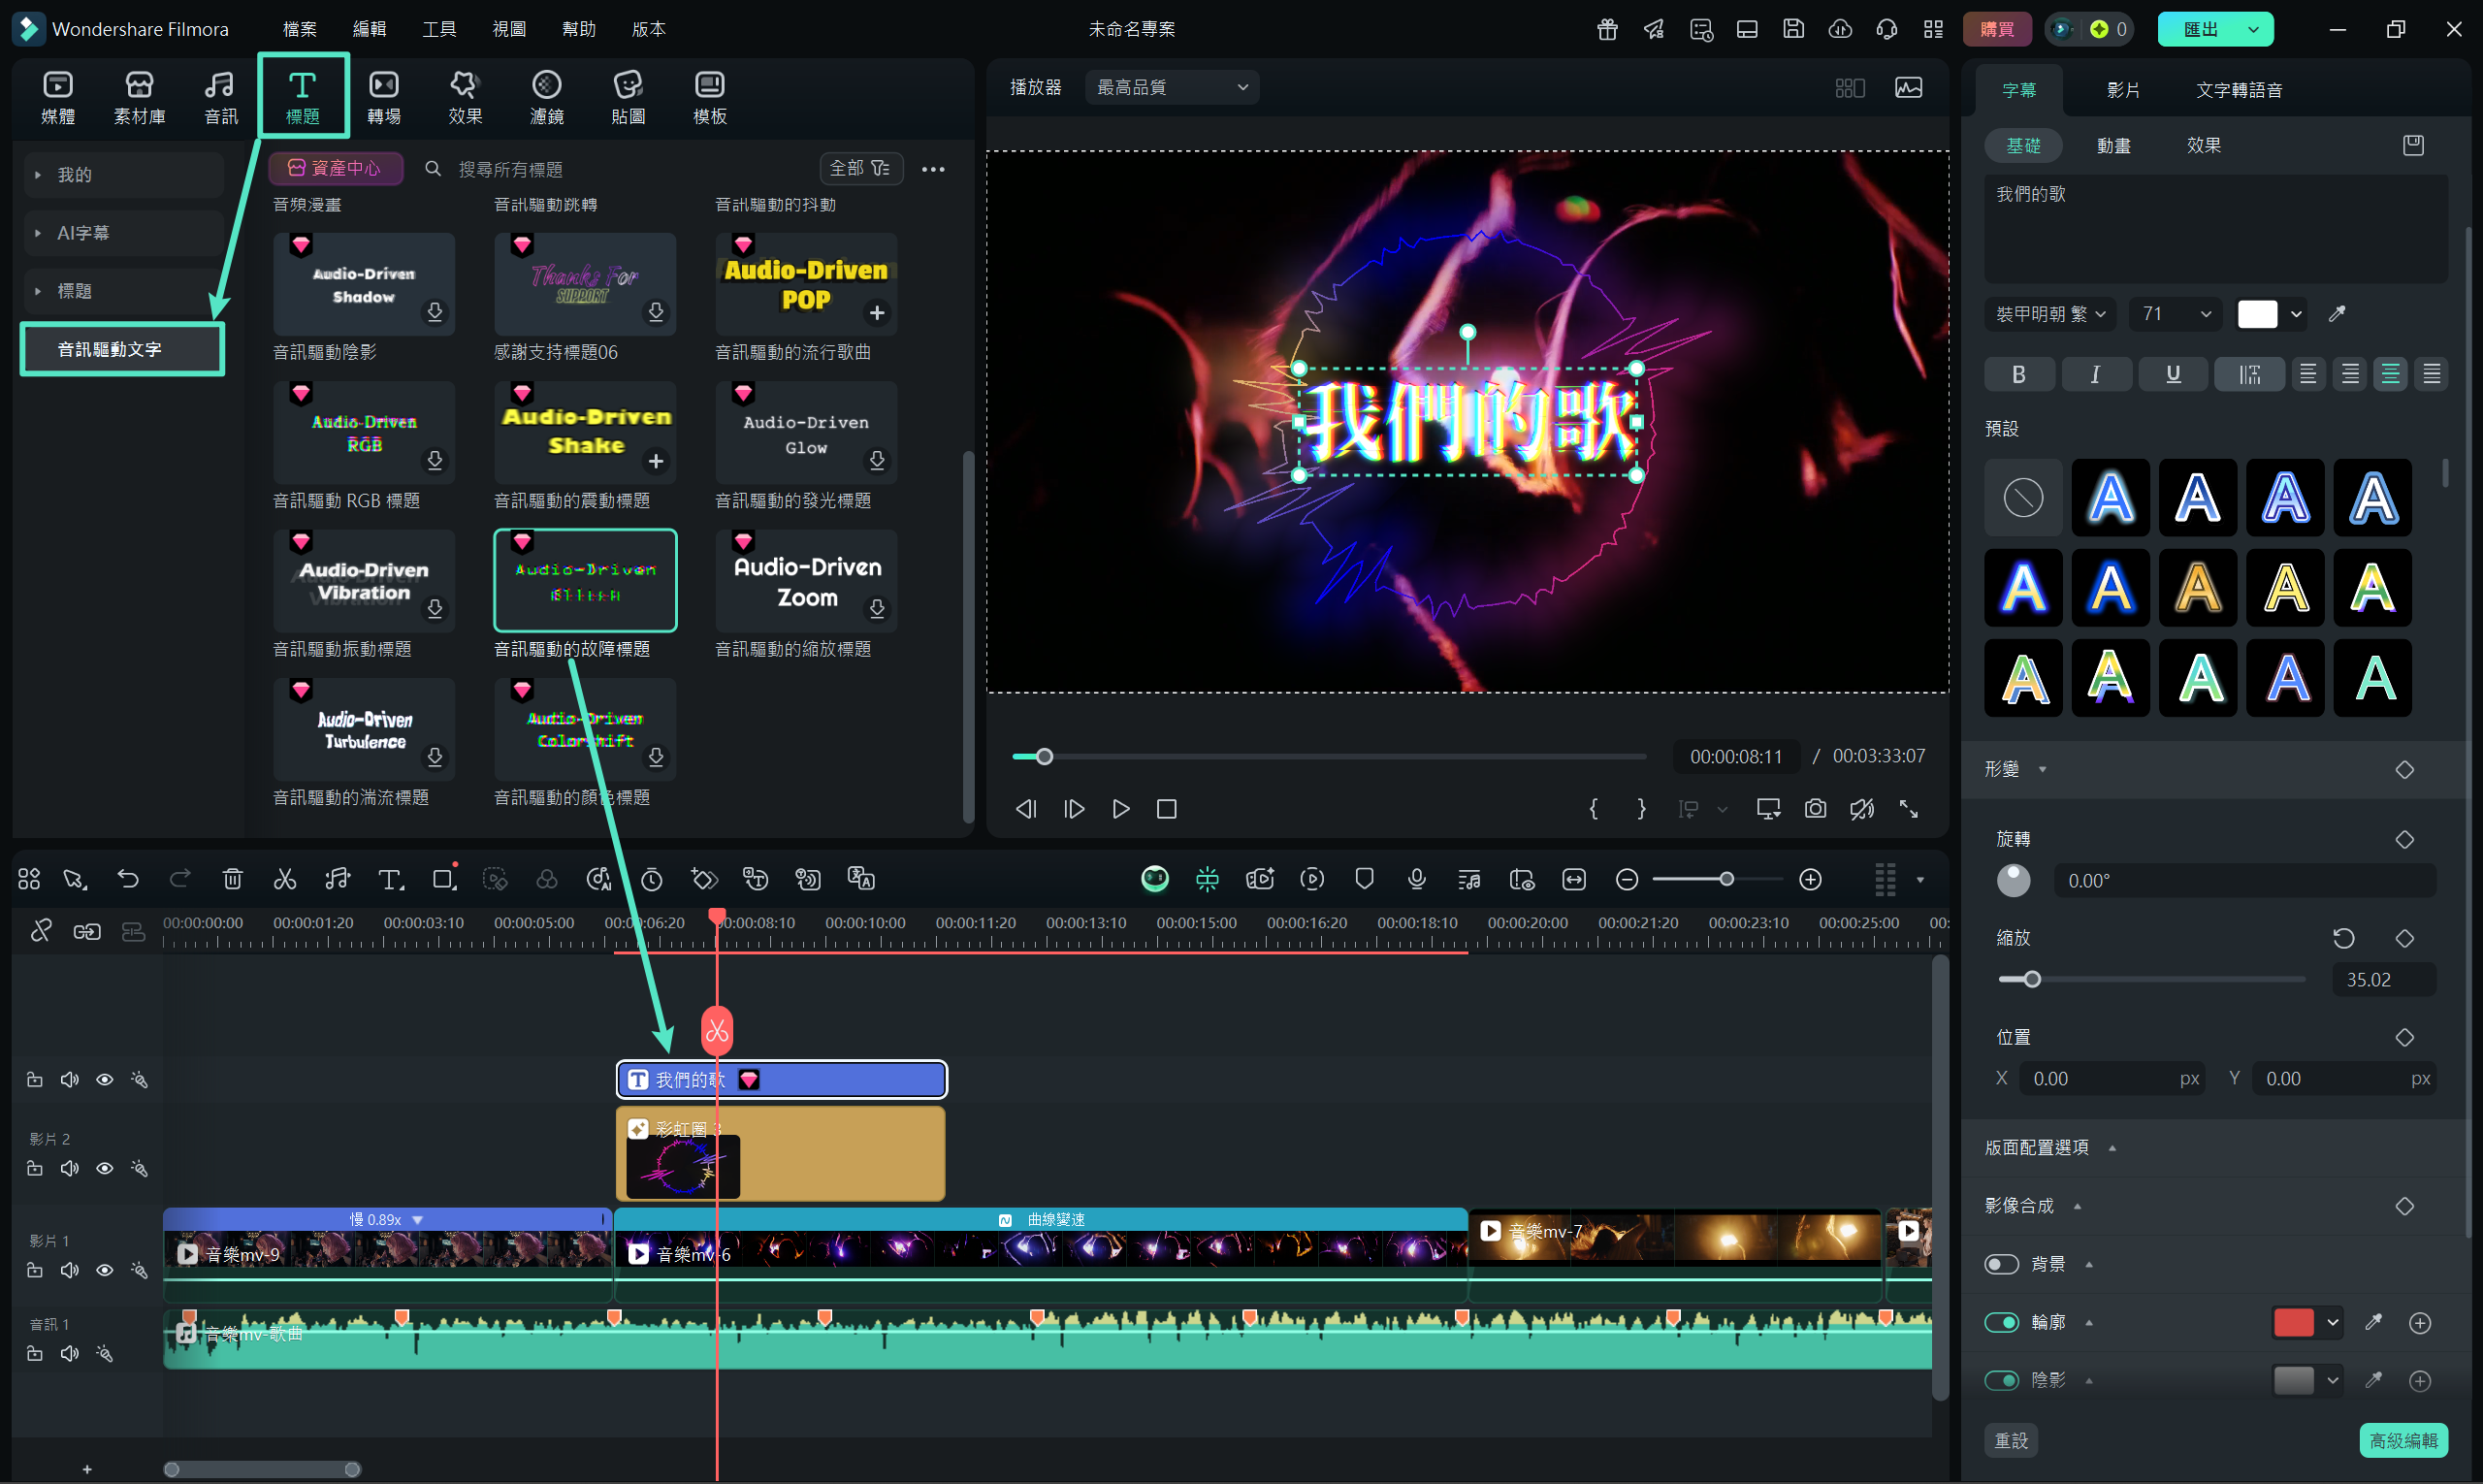
Task: Click the 旋轉 rotation value field
Action: (x=2244, y=880)
